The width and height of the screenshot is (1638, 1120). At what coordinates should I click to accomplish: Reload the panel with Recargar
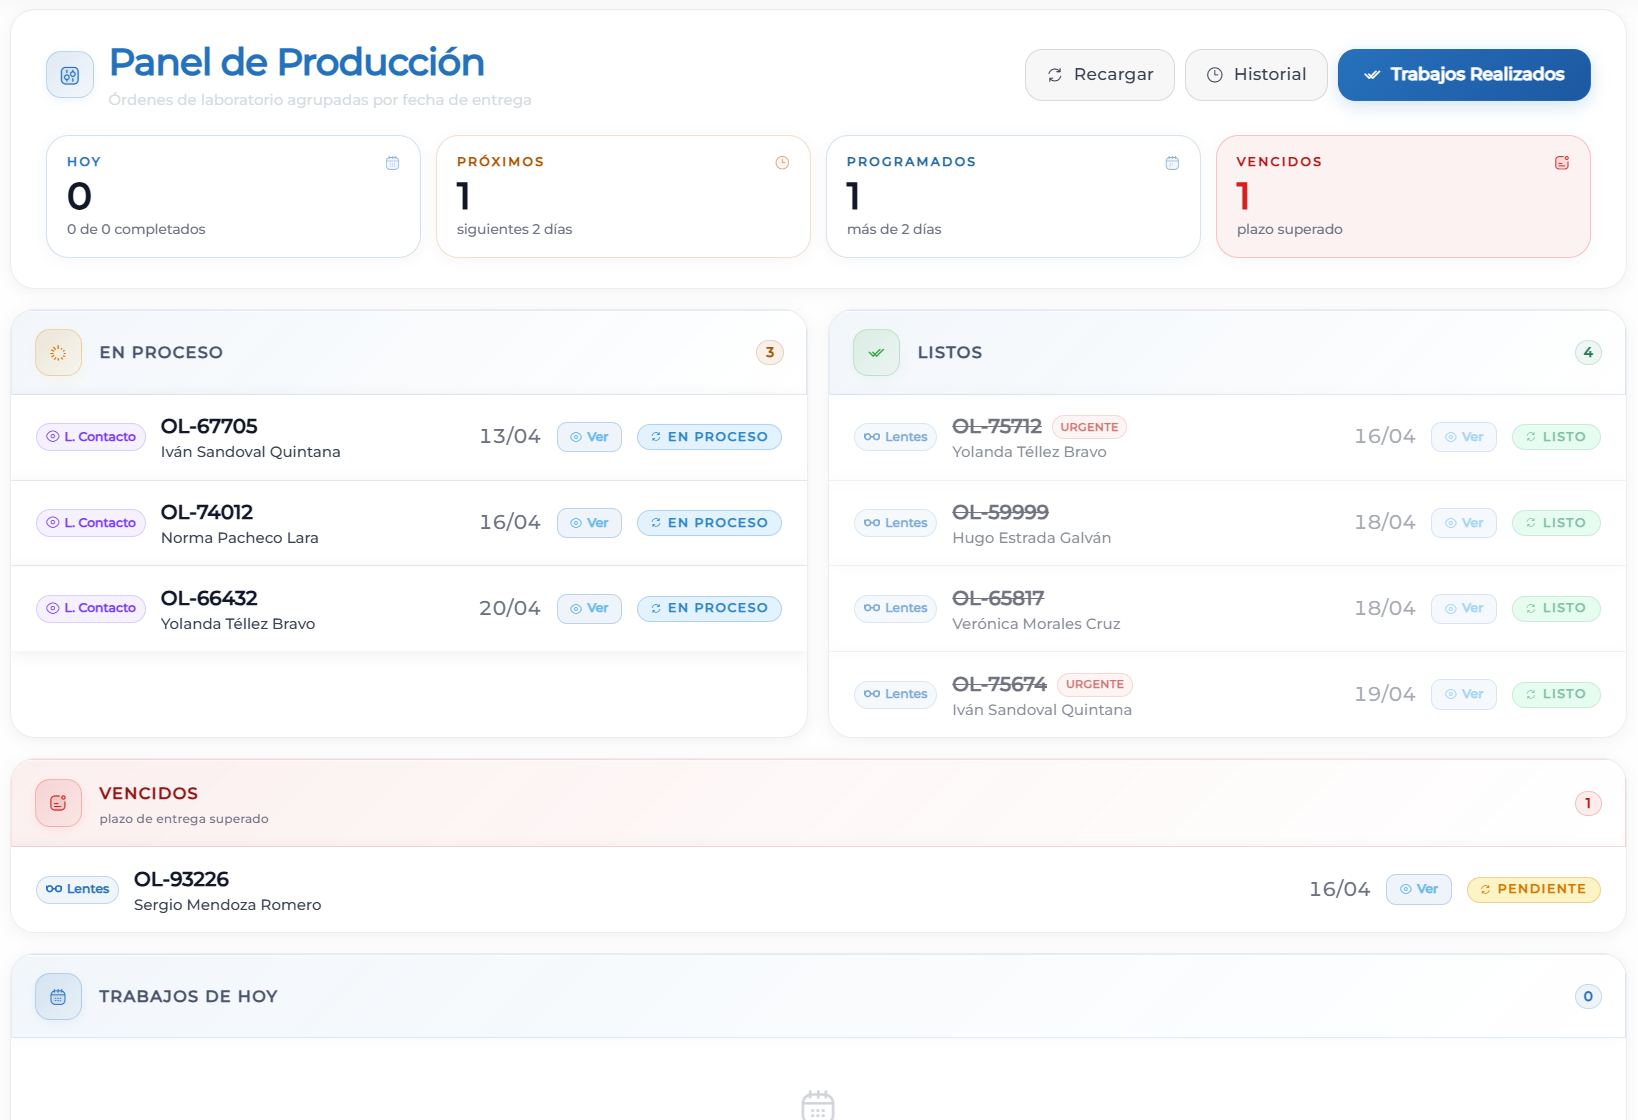pyautogui.click(x=1099, y=75)
